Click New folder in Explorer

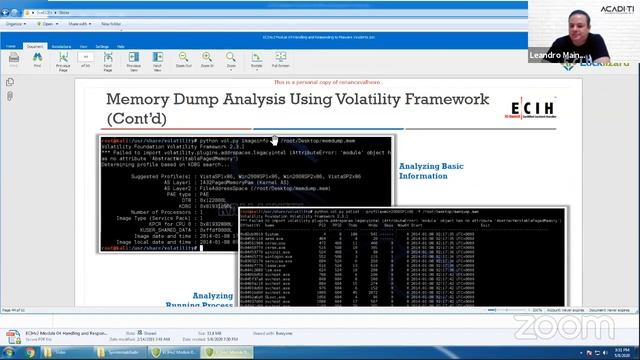coord(111,24)
